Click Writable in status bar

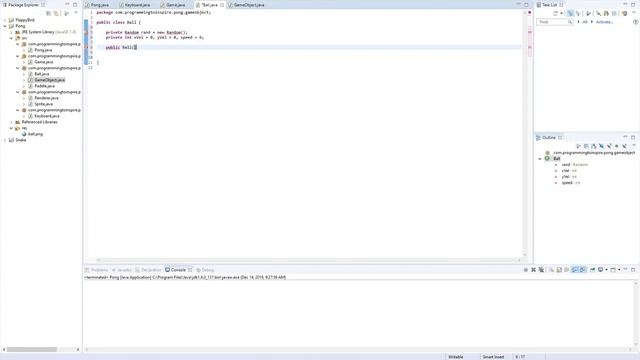456,357
